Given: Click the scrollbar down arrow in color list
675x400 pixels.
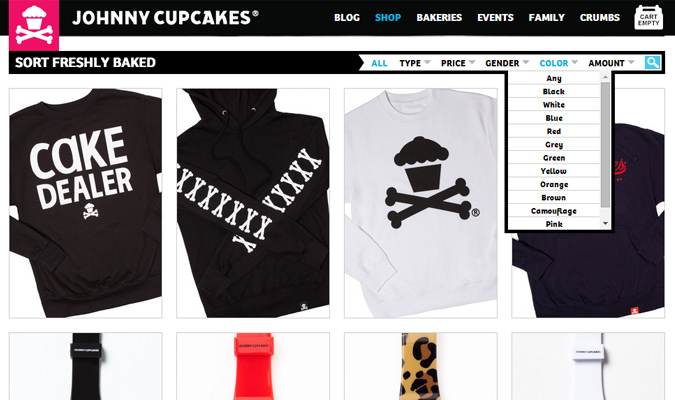Looking at the screenshot, I should click(x=605, y=223).
